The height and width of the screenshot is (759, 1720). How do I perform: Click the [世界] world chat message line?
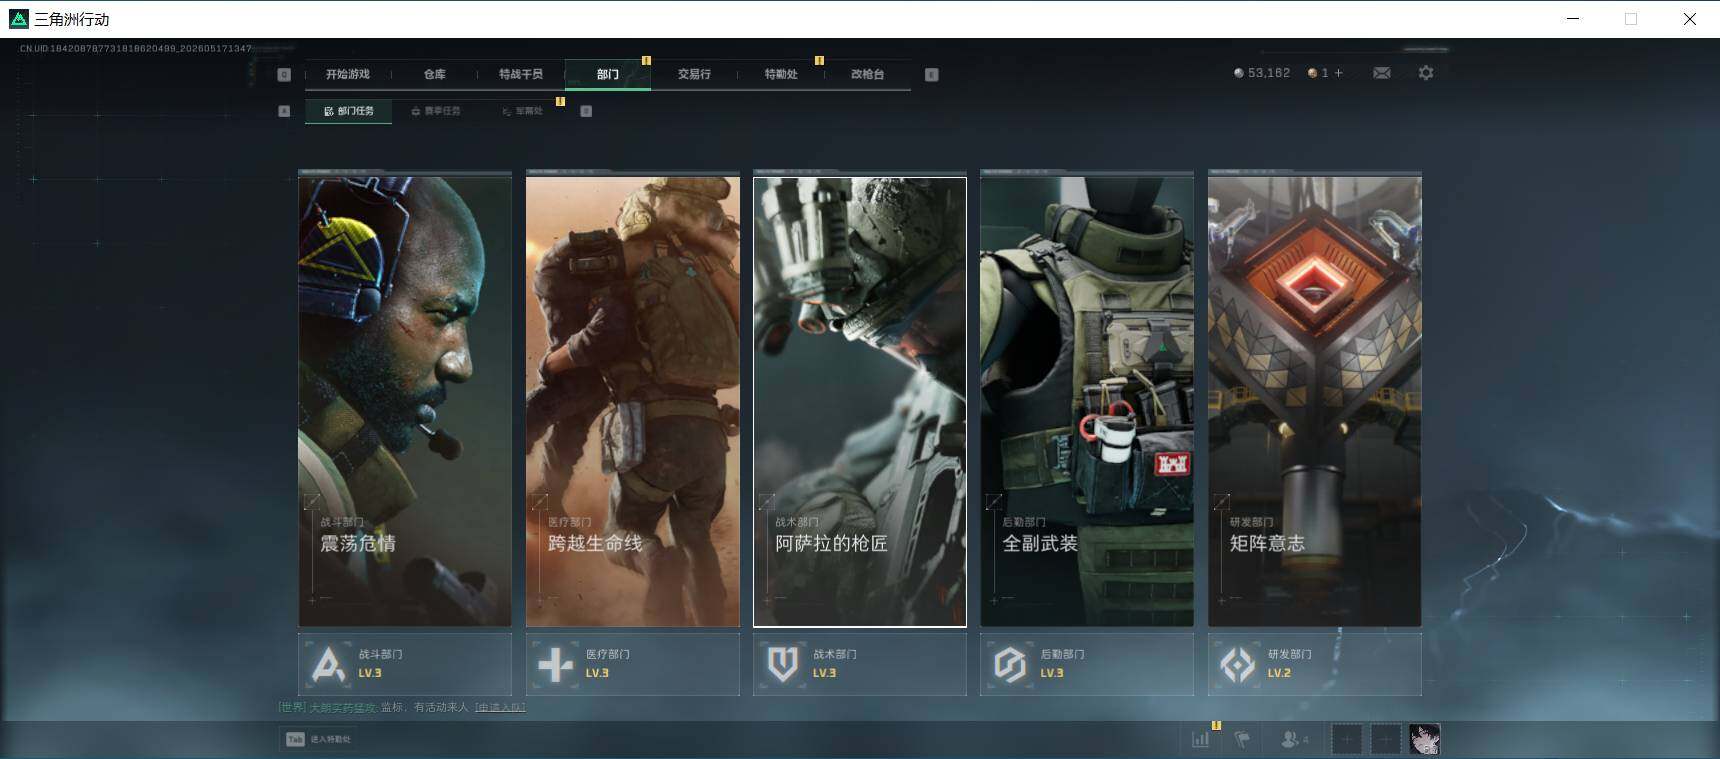(402, 707)
